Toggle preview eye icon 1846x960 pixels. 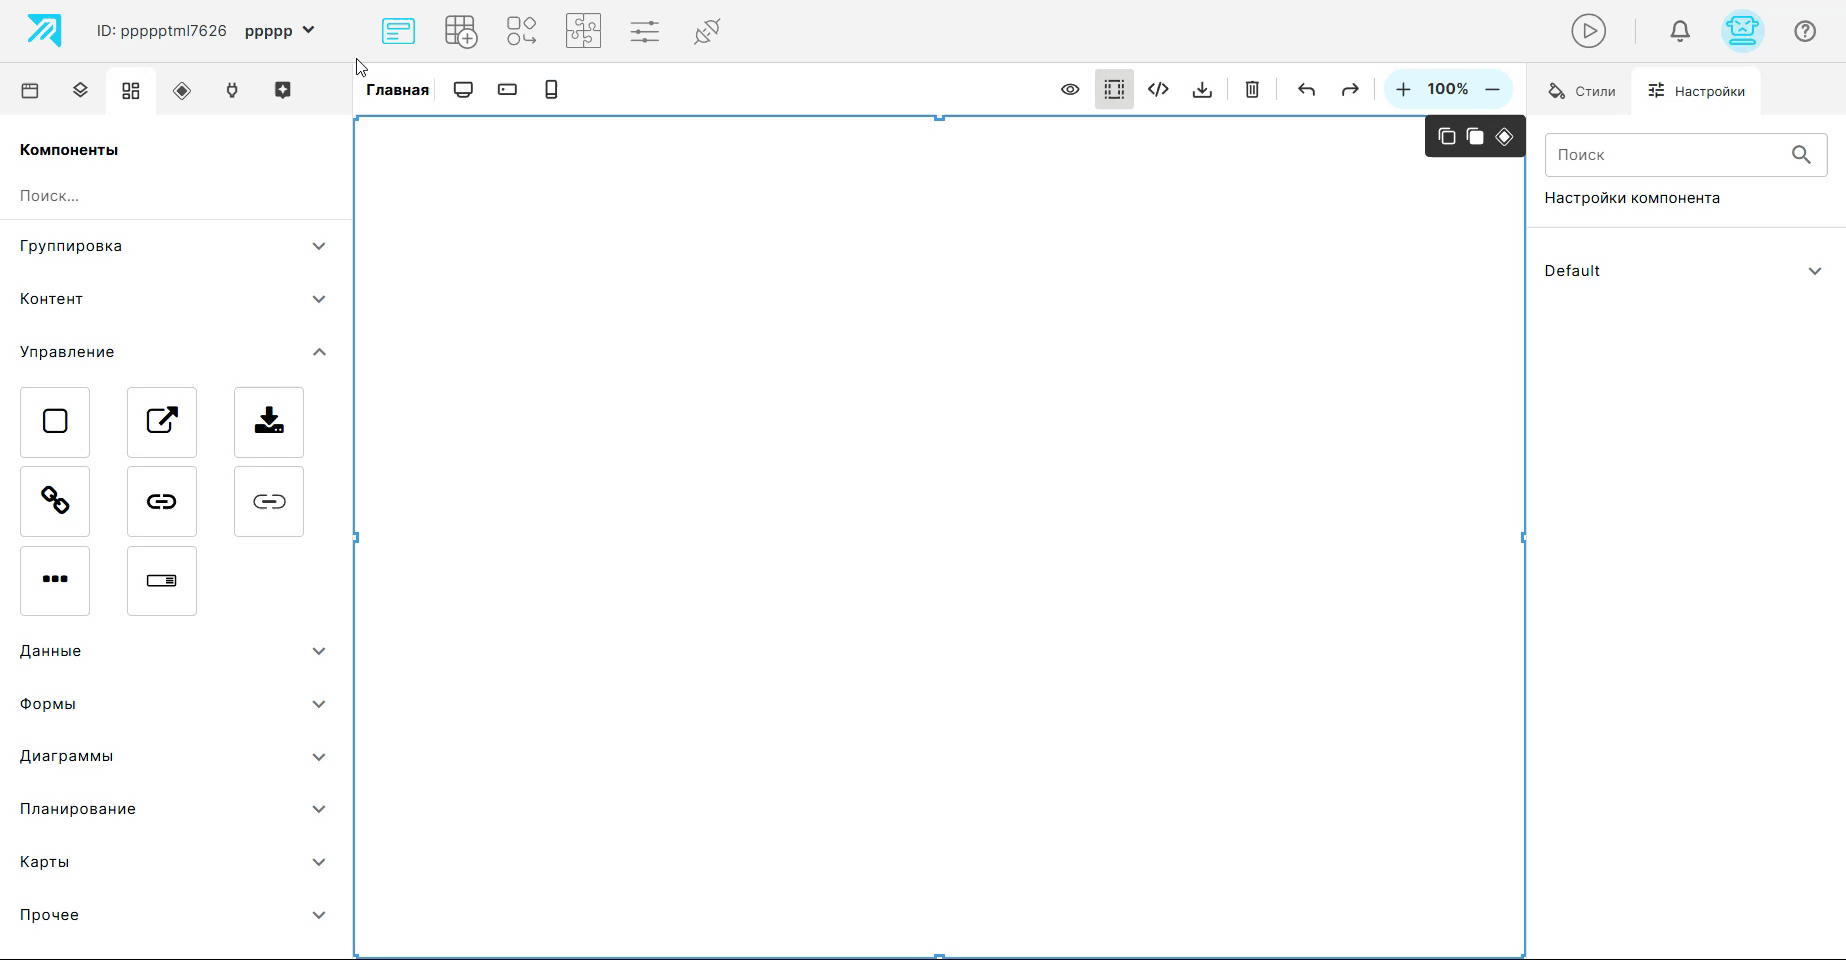1070,90
